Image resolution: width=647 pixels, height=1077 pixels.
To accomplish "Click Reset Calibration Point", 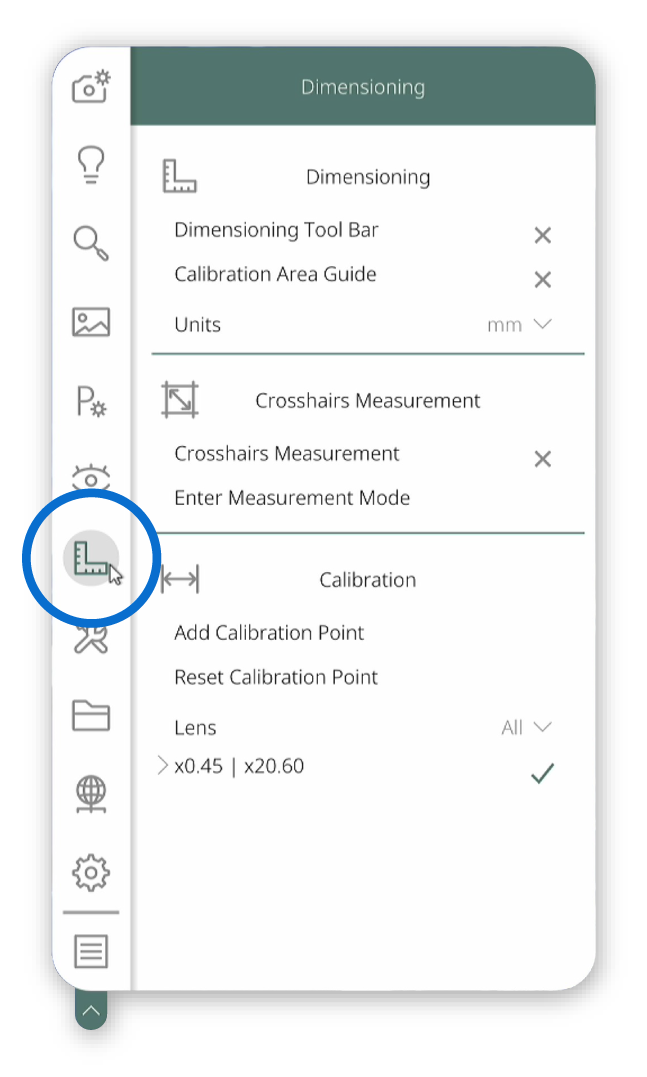I will click(x=275, y=677).
